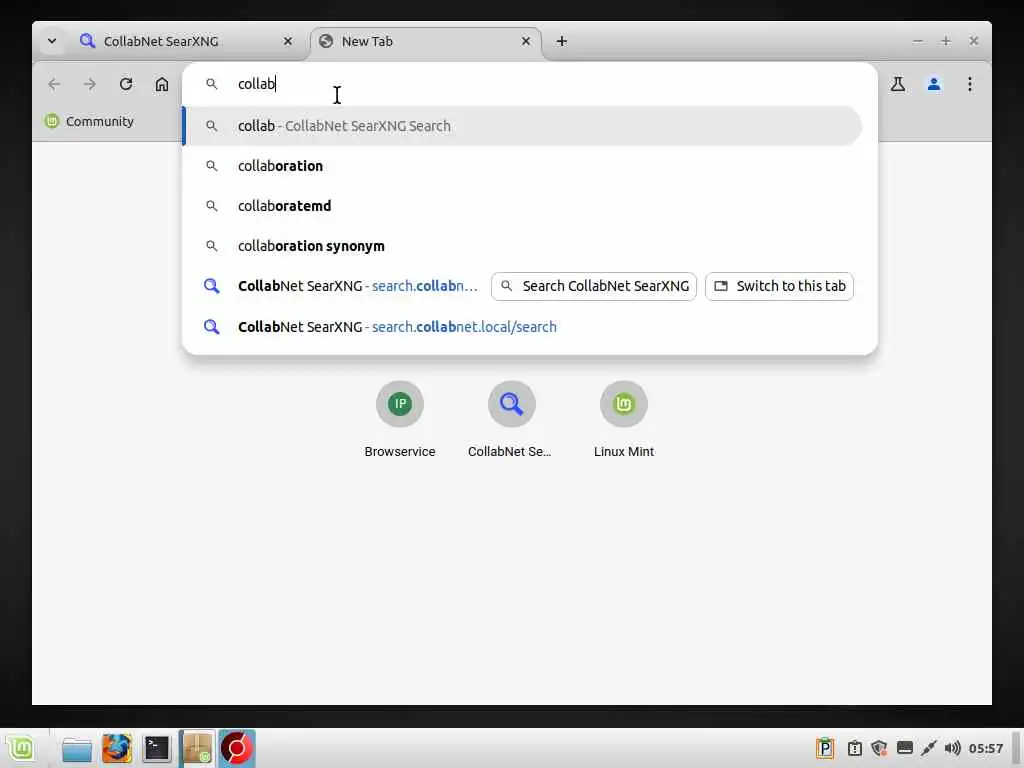Select 'collab - CollabNet SearXNG Search' suggestion

tap(522, 126)
